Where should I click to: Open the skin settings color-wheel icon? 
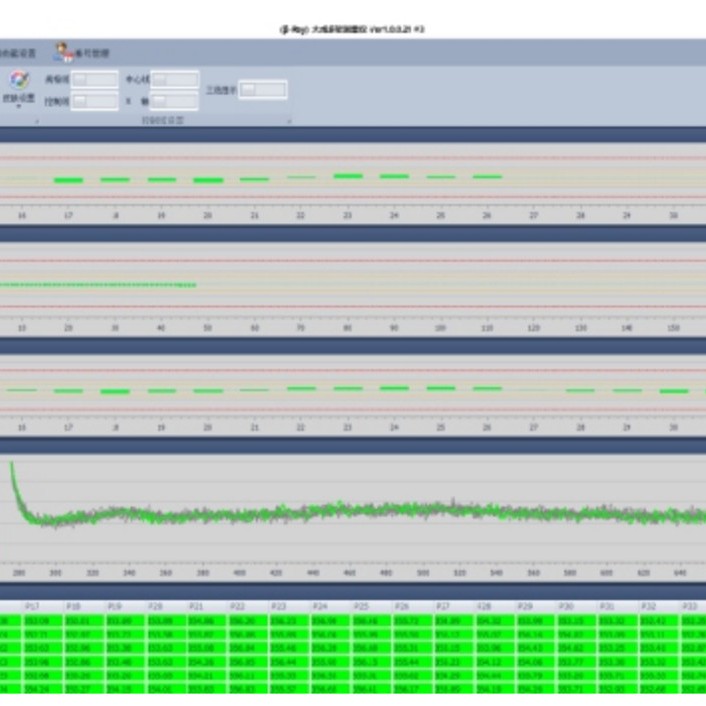(x=19, y=81)
